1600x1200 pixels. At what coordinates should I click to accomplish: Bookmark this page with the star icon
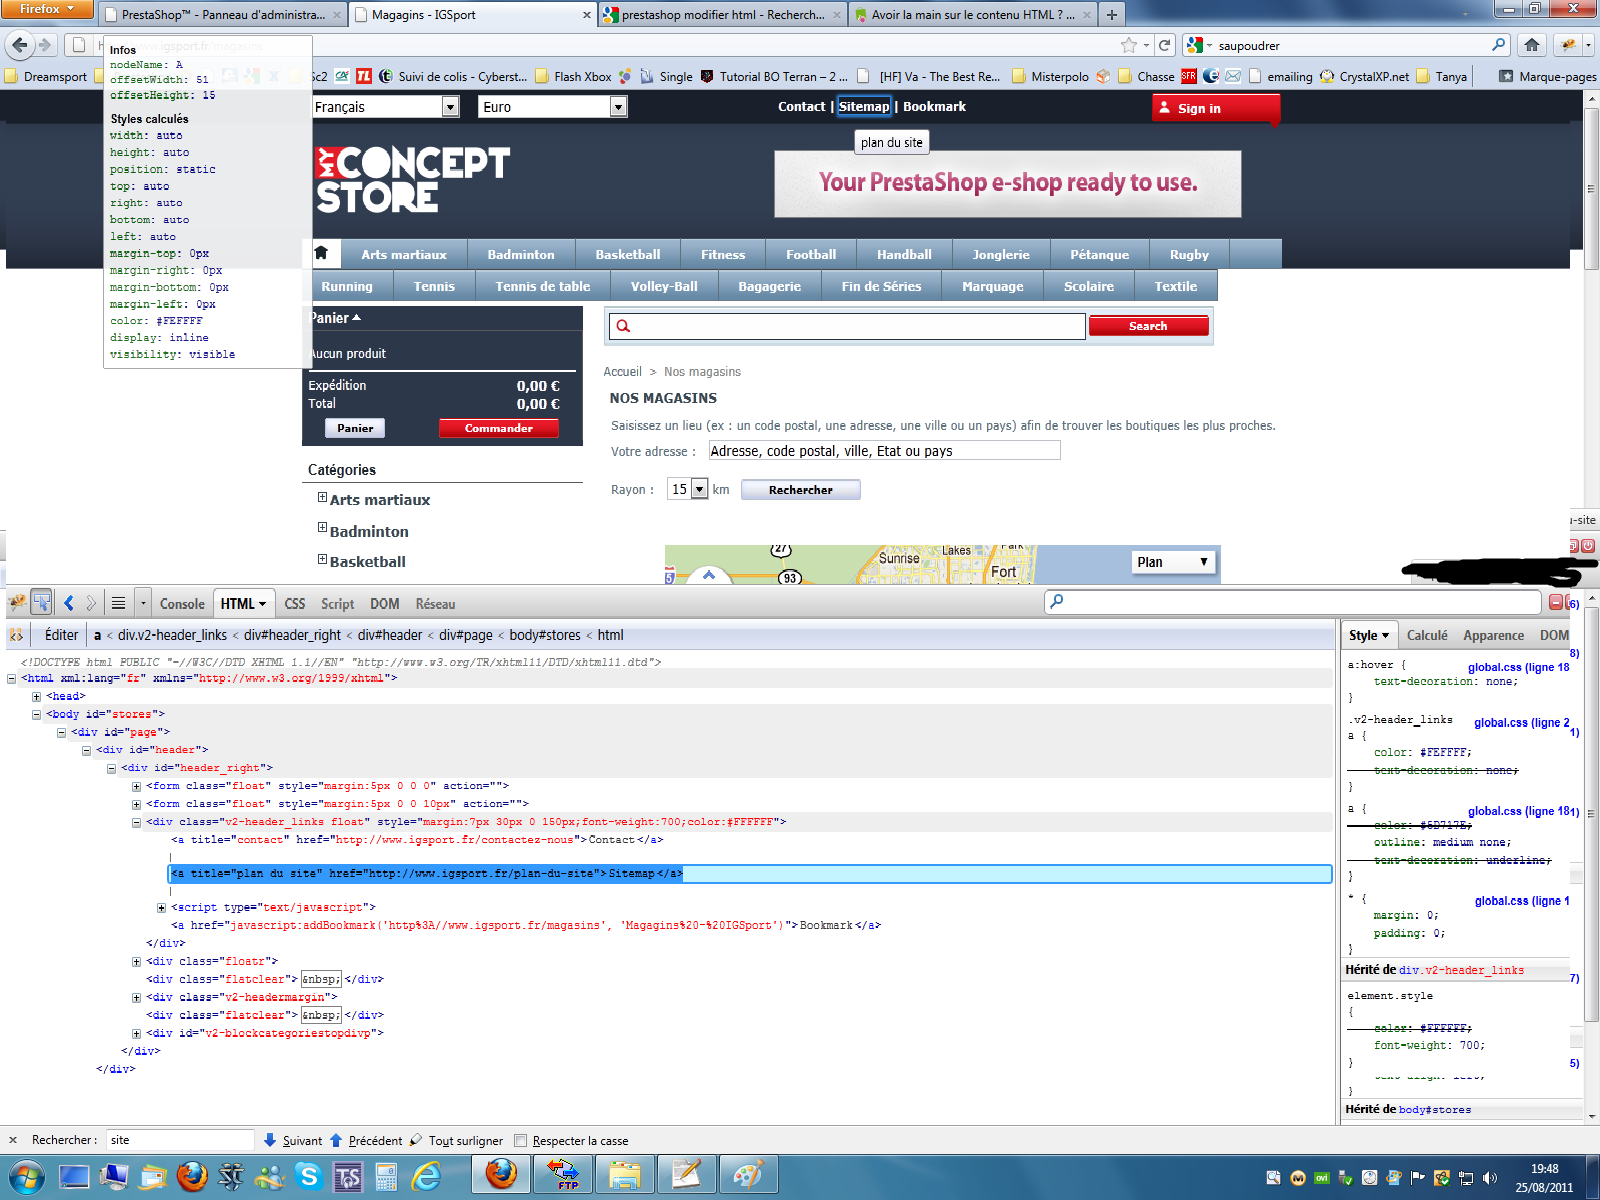1129,45
